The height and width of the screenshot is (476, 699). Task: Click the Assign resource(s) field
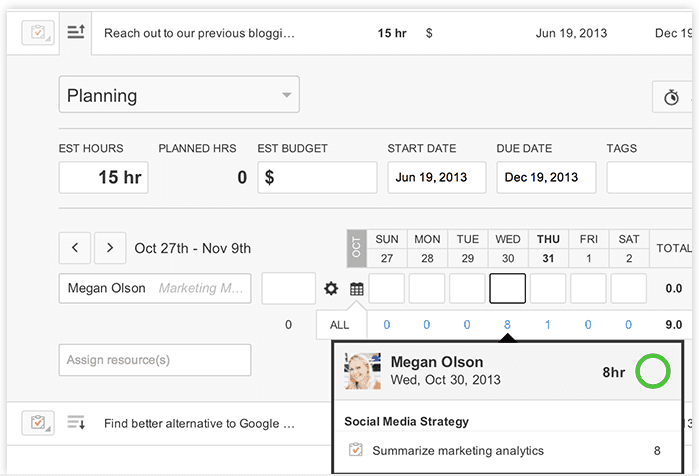[155, 360]
